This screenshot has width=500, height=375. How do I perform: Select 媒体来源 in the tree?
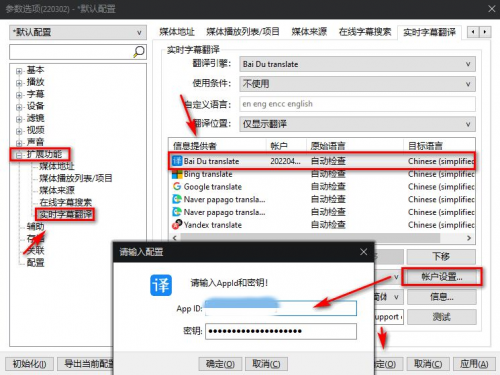point(57,190)
